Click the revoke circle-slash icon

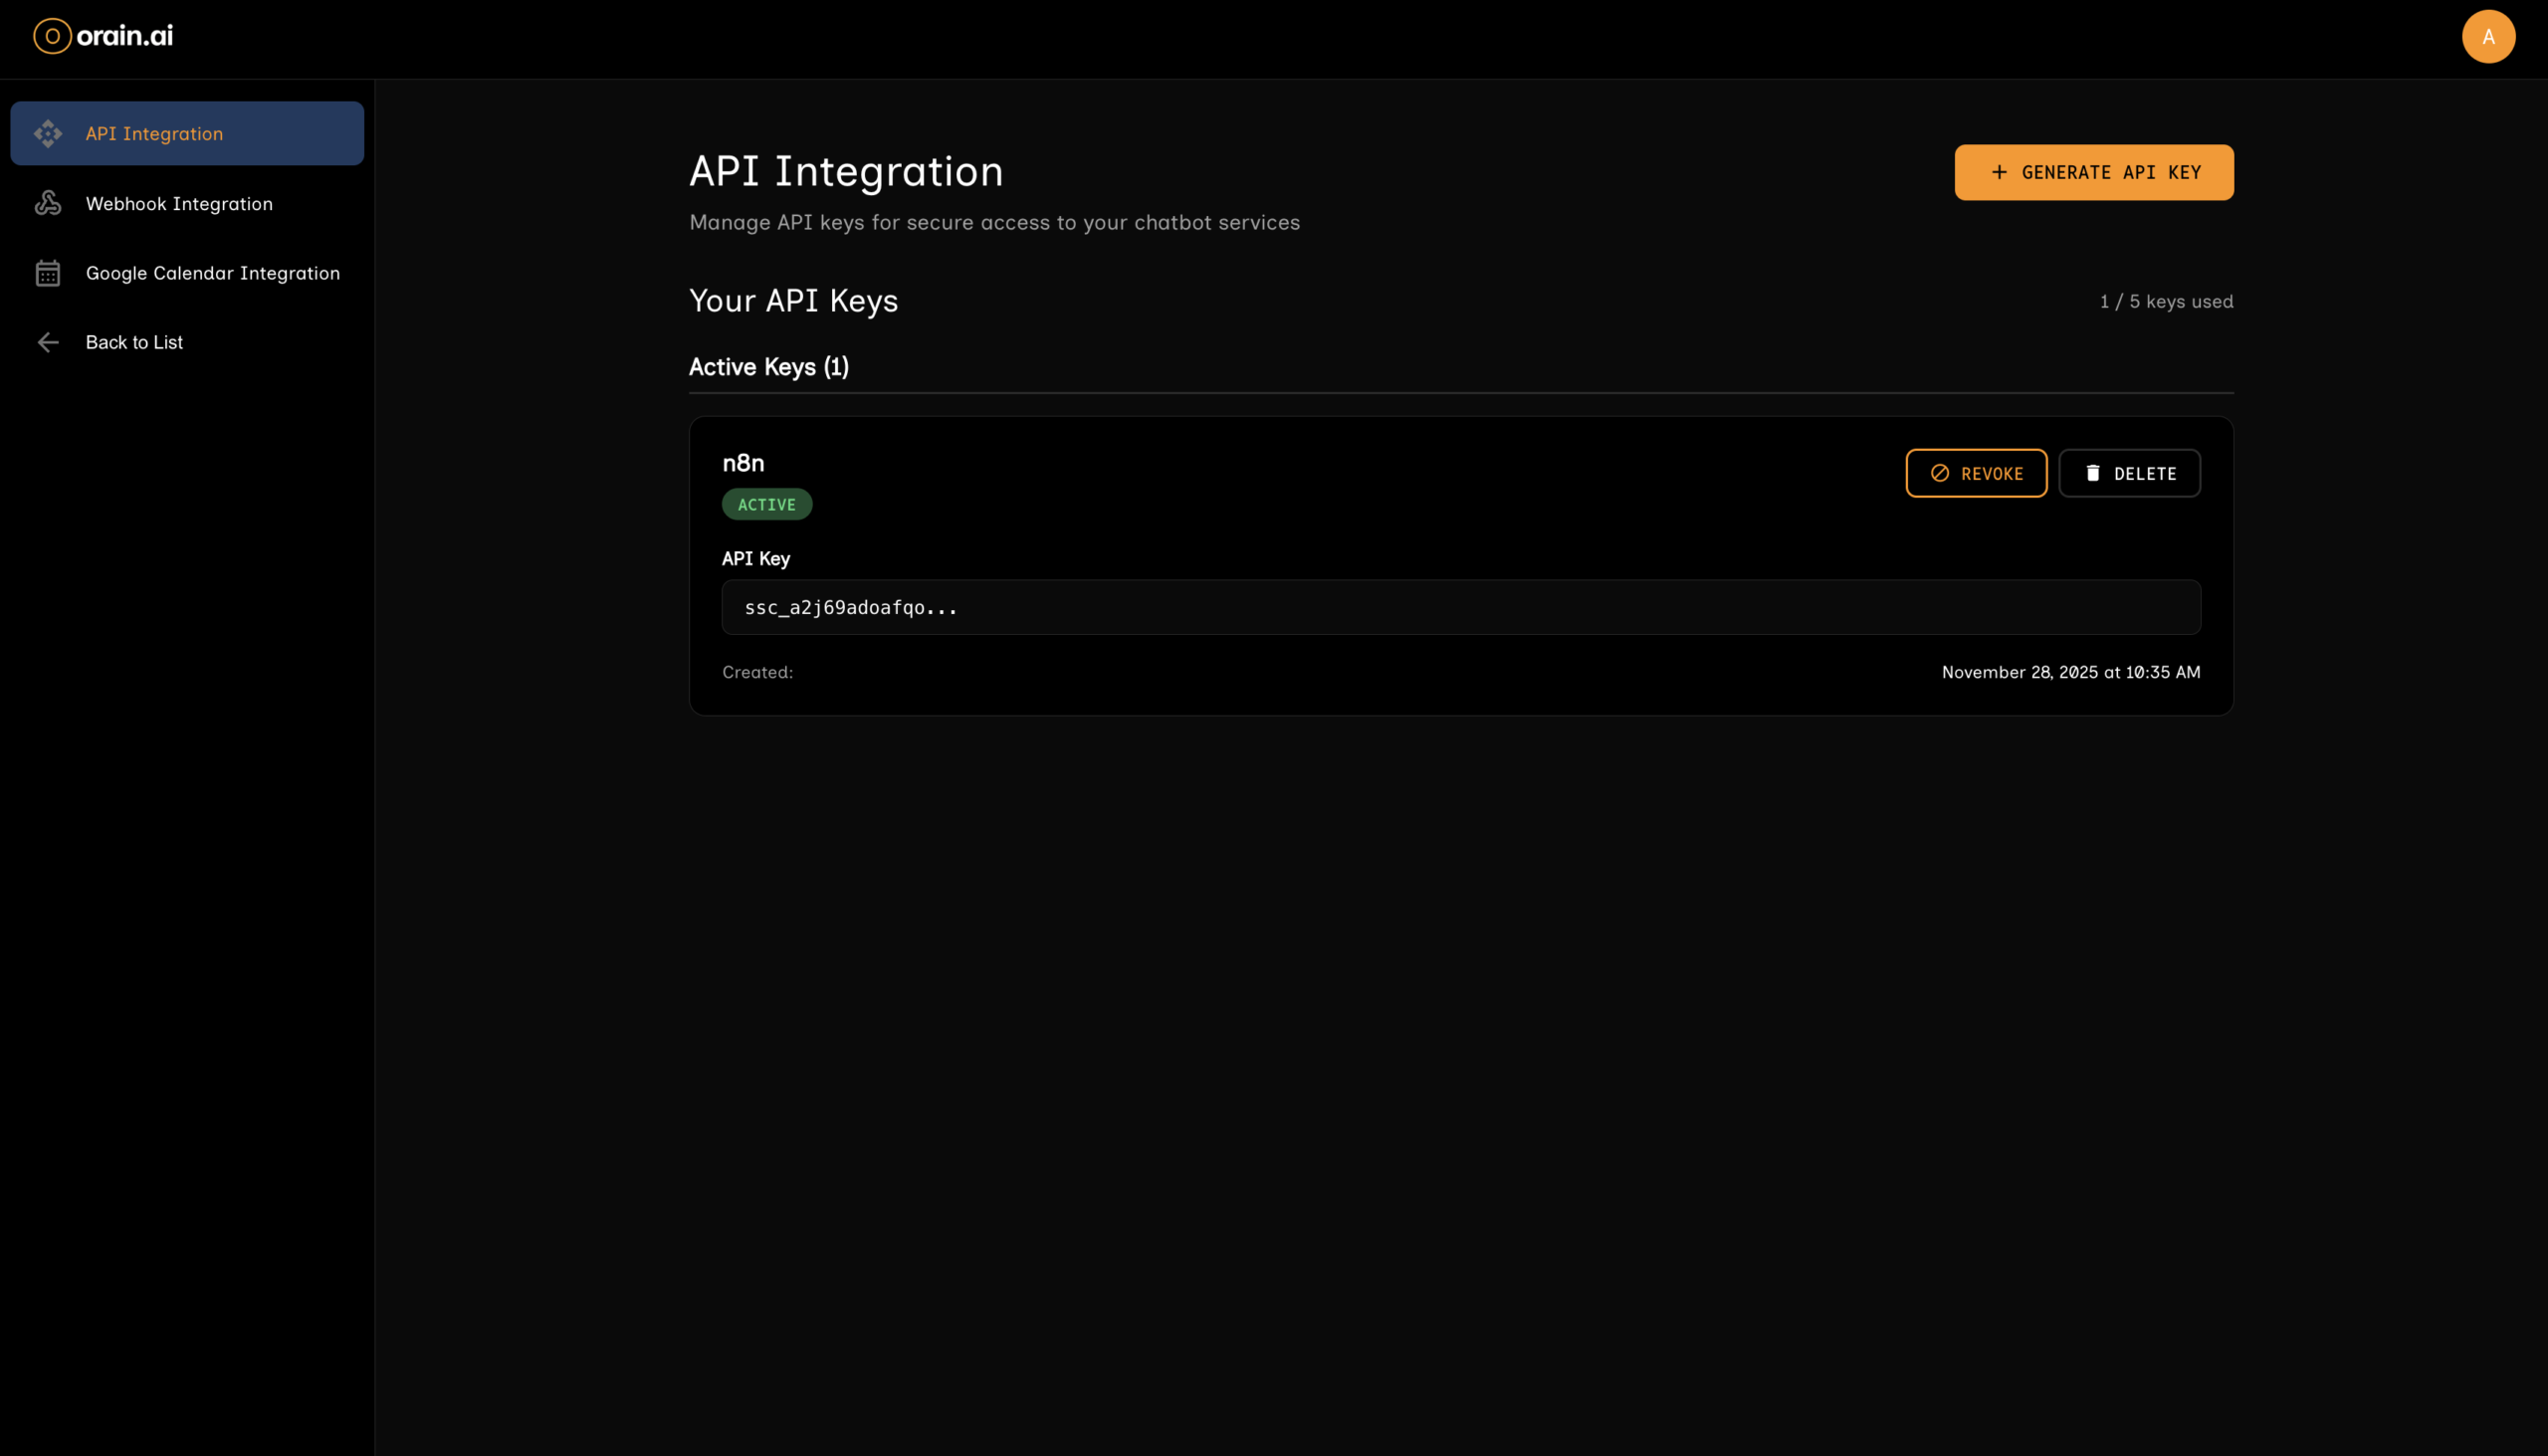click(x=1939, y=473)
